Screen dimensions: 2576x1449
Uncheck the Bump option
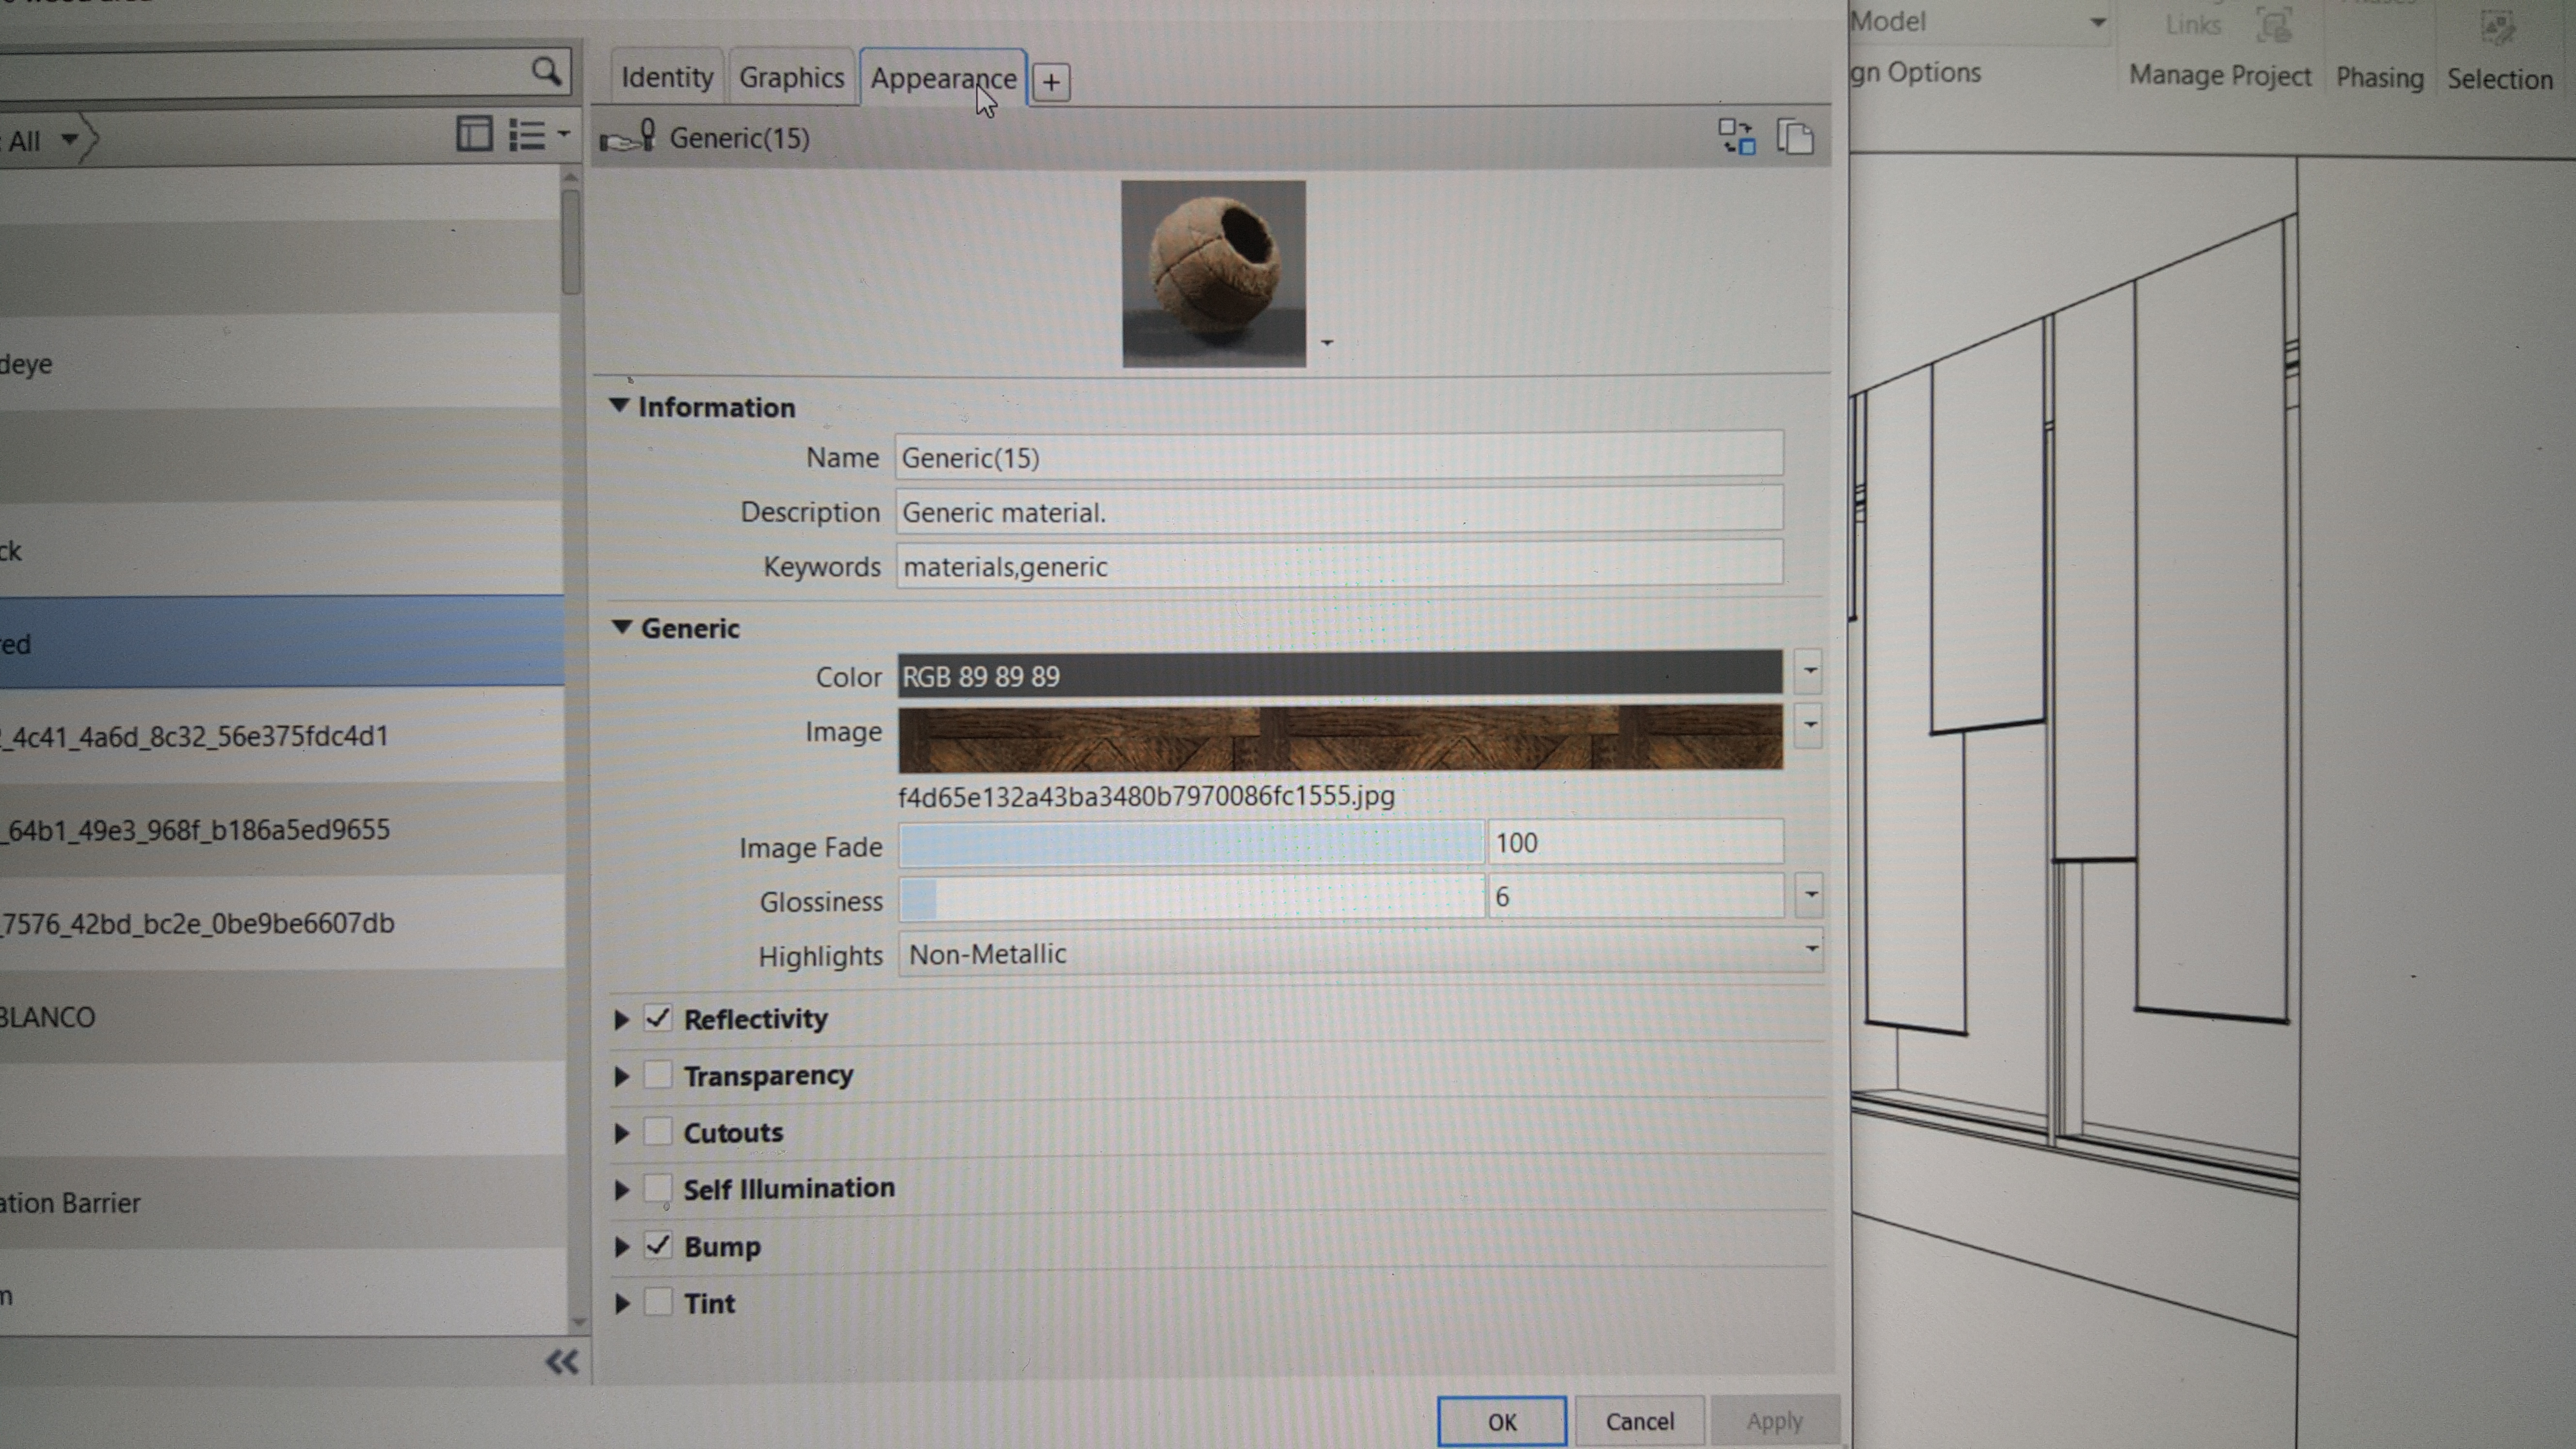pos(657,1246)
